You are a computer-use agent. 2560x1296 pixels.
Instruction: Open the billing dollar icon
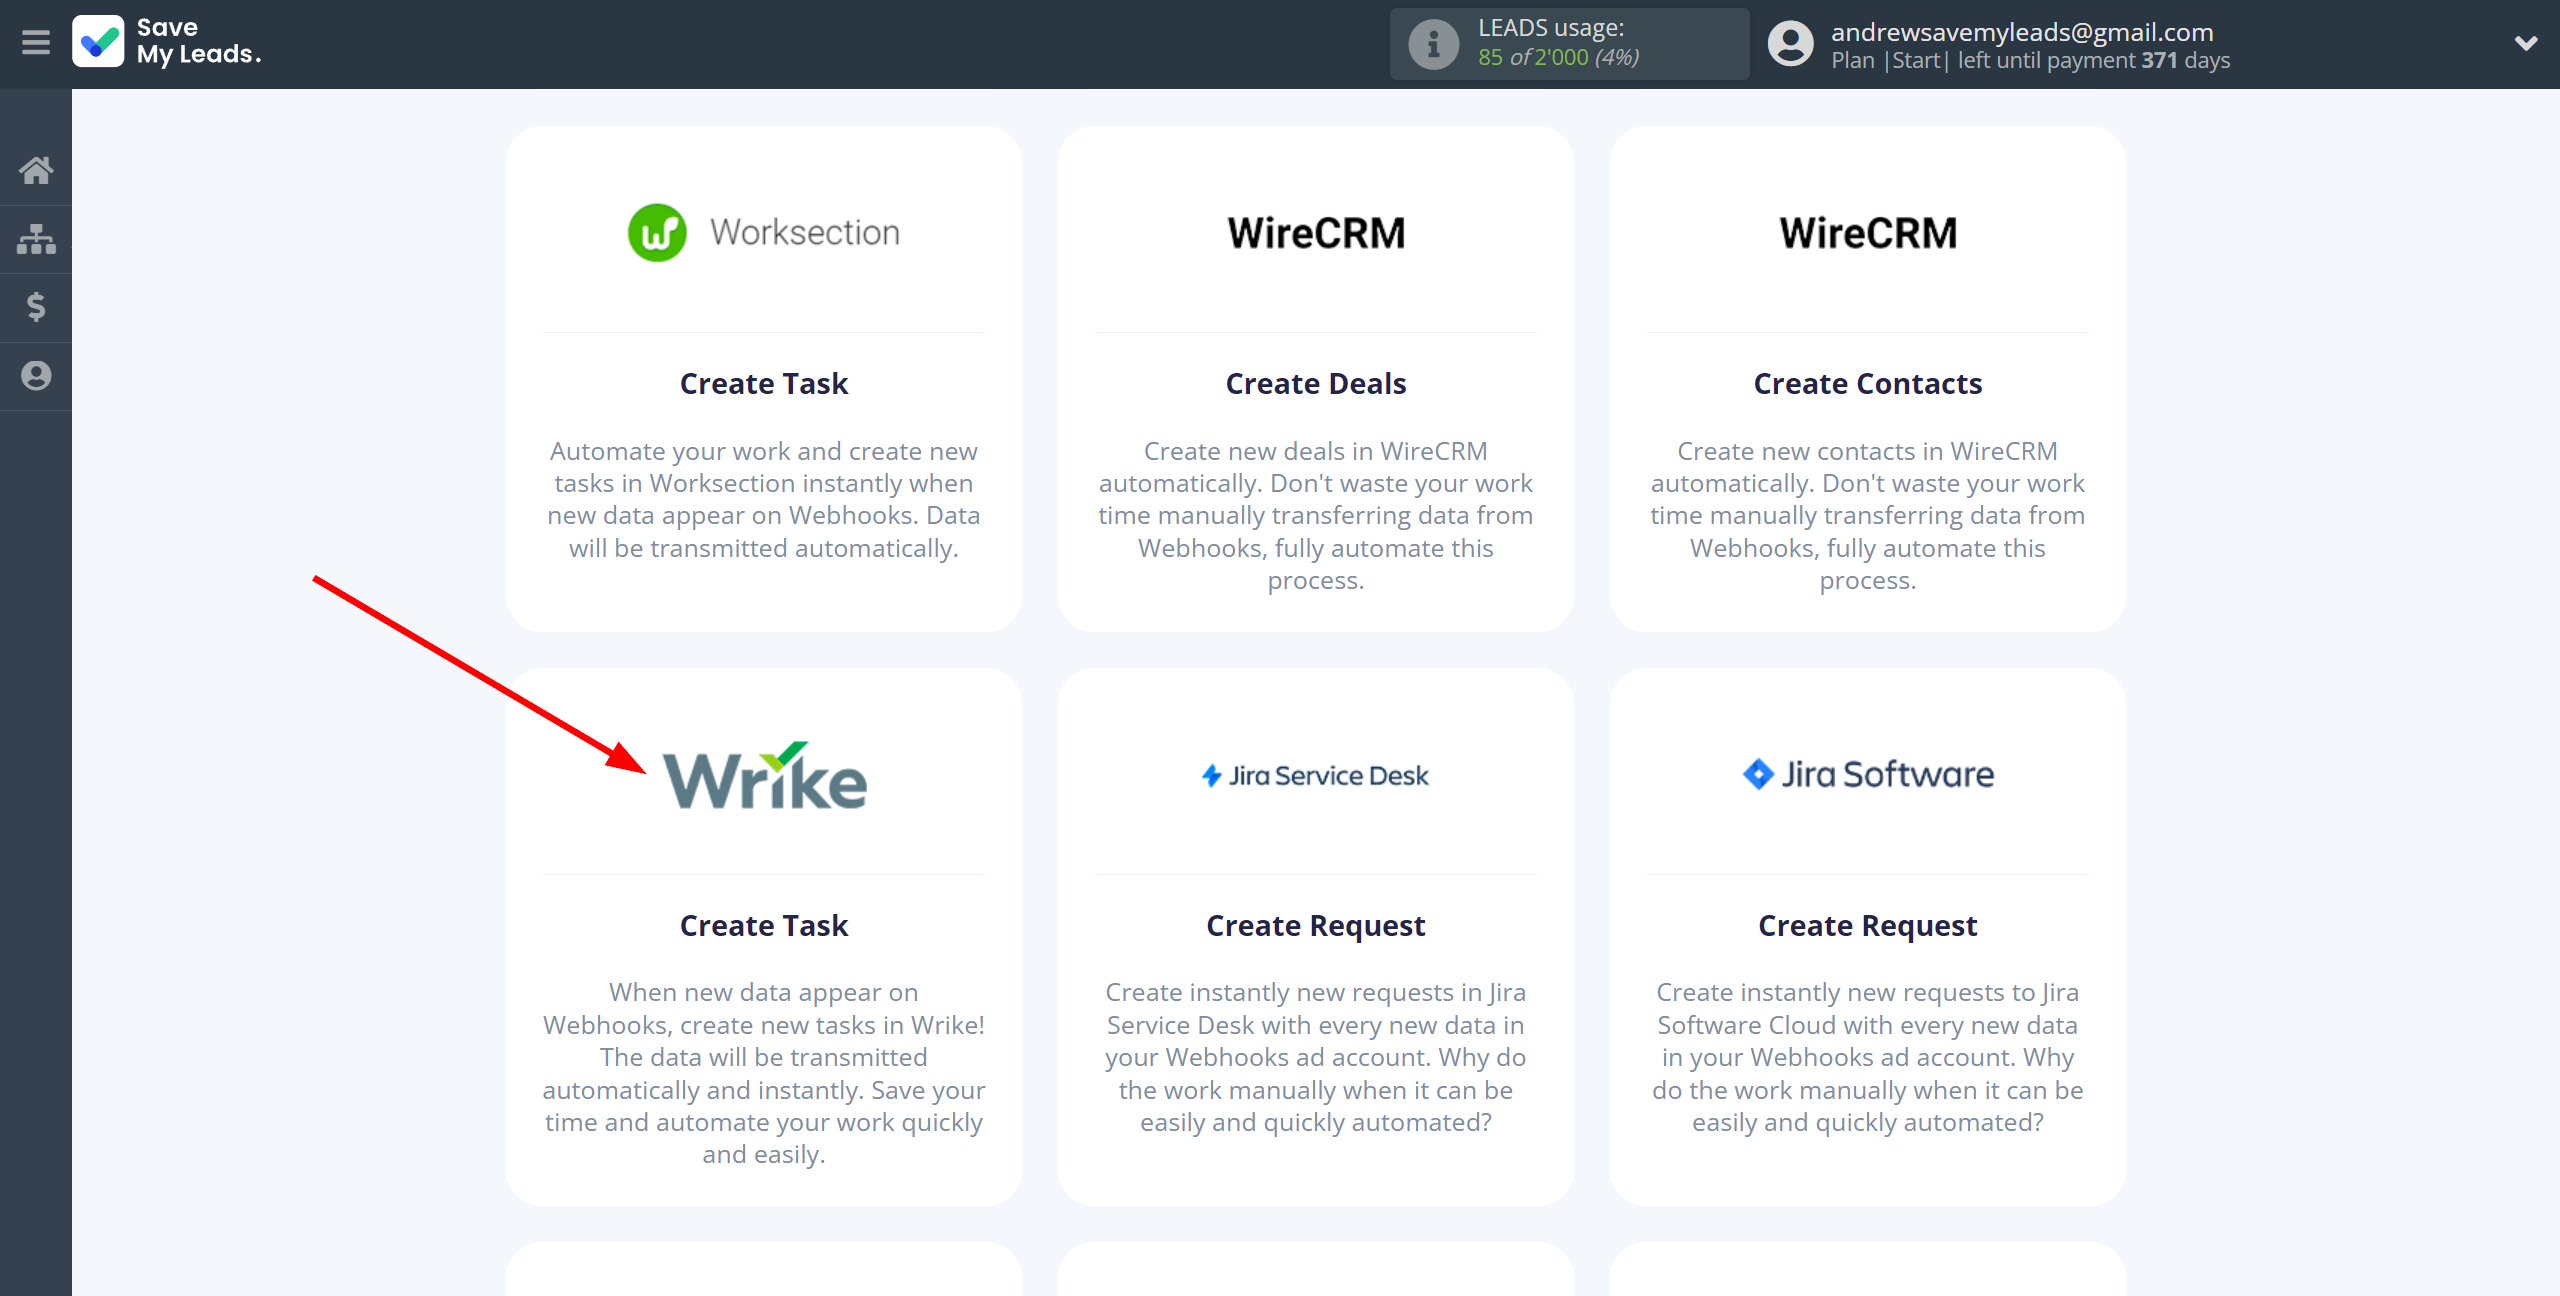click(x=36, y=307)
